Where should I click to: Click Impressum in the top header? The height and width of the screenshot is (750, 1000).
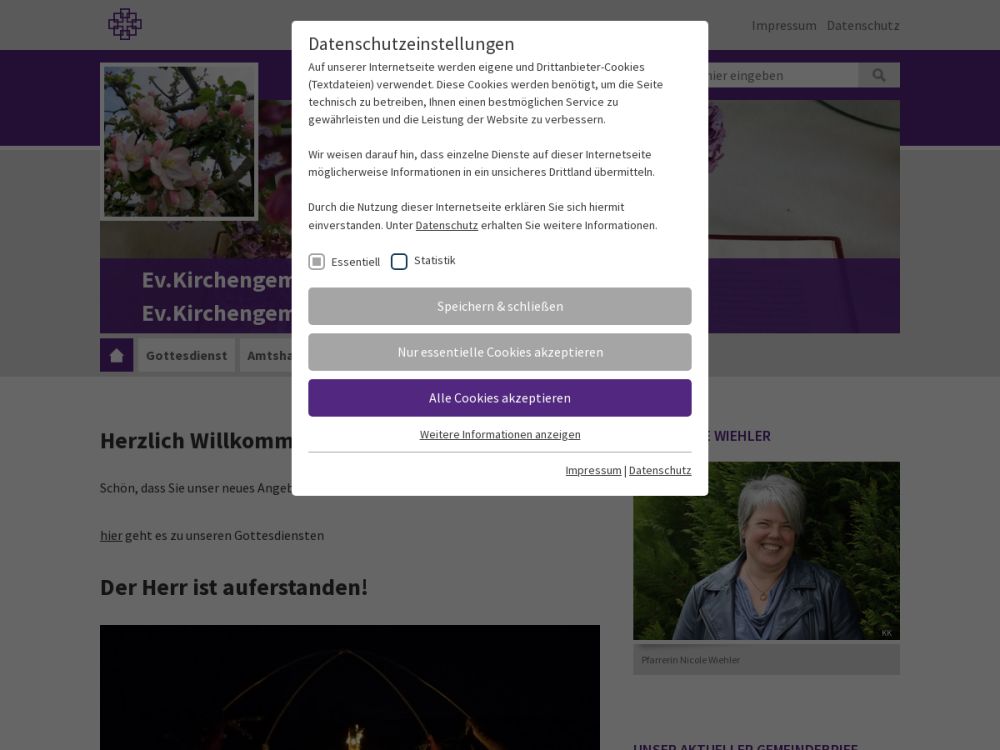[x=784, y=25]
